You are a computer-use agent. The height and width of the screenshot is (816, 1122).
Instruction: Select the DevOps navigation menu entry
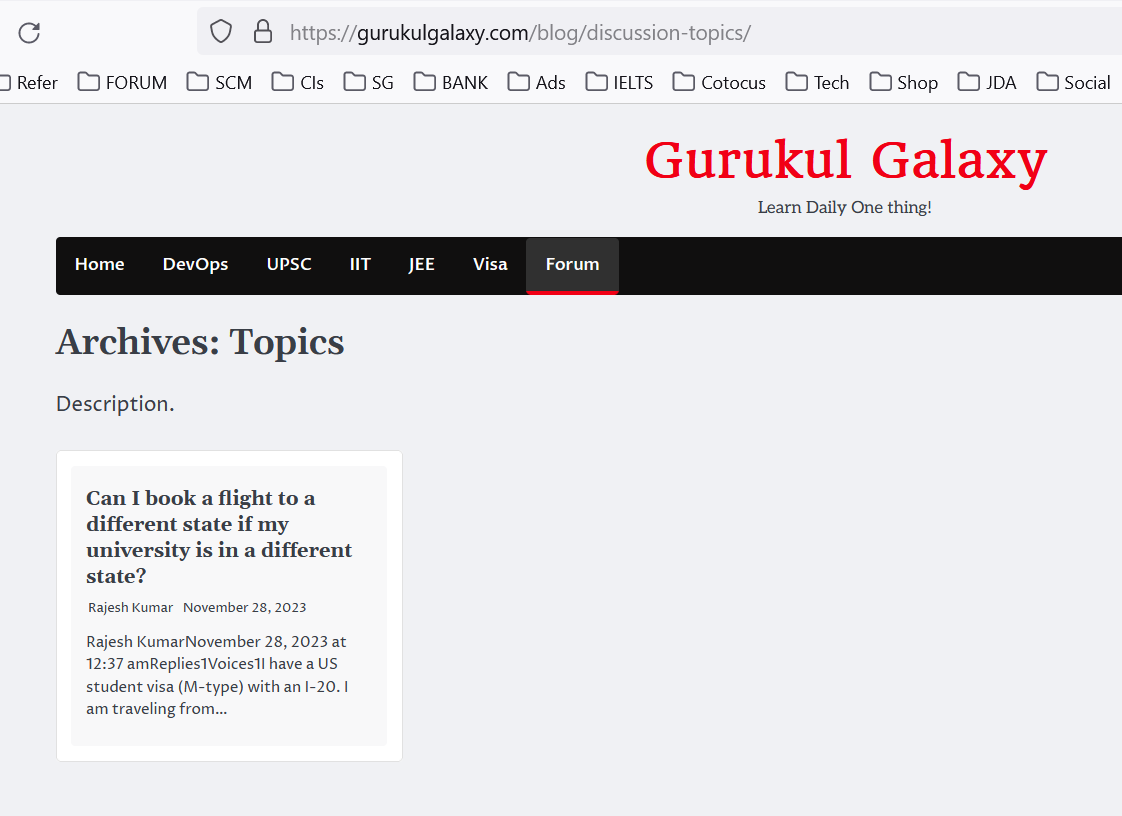tap(195, 264)
